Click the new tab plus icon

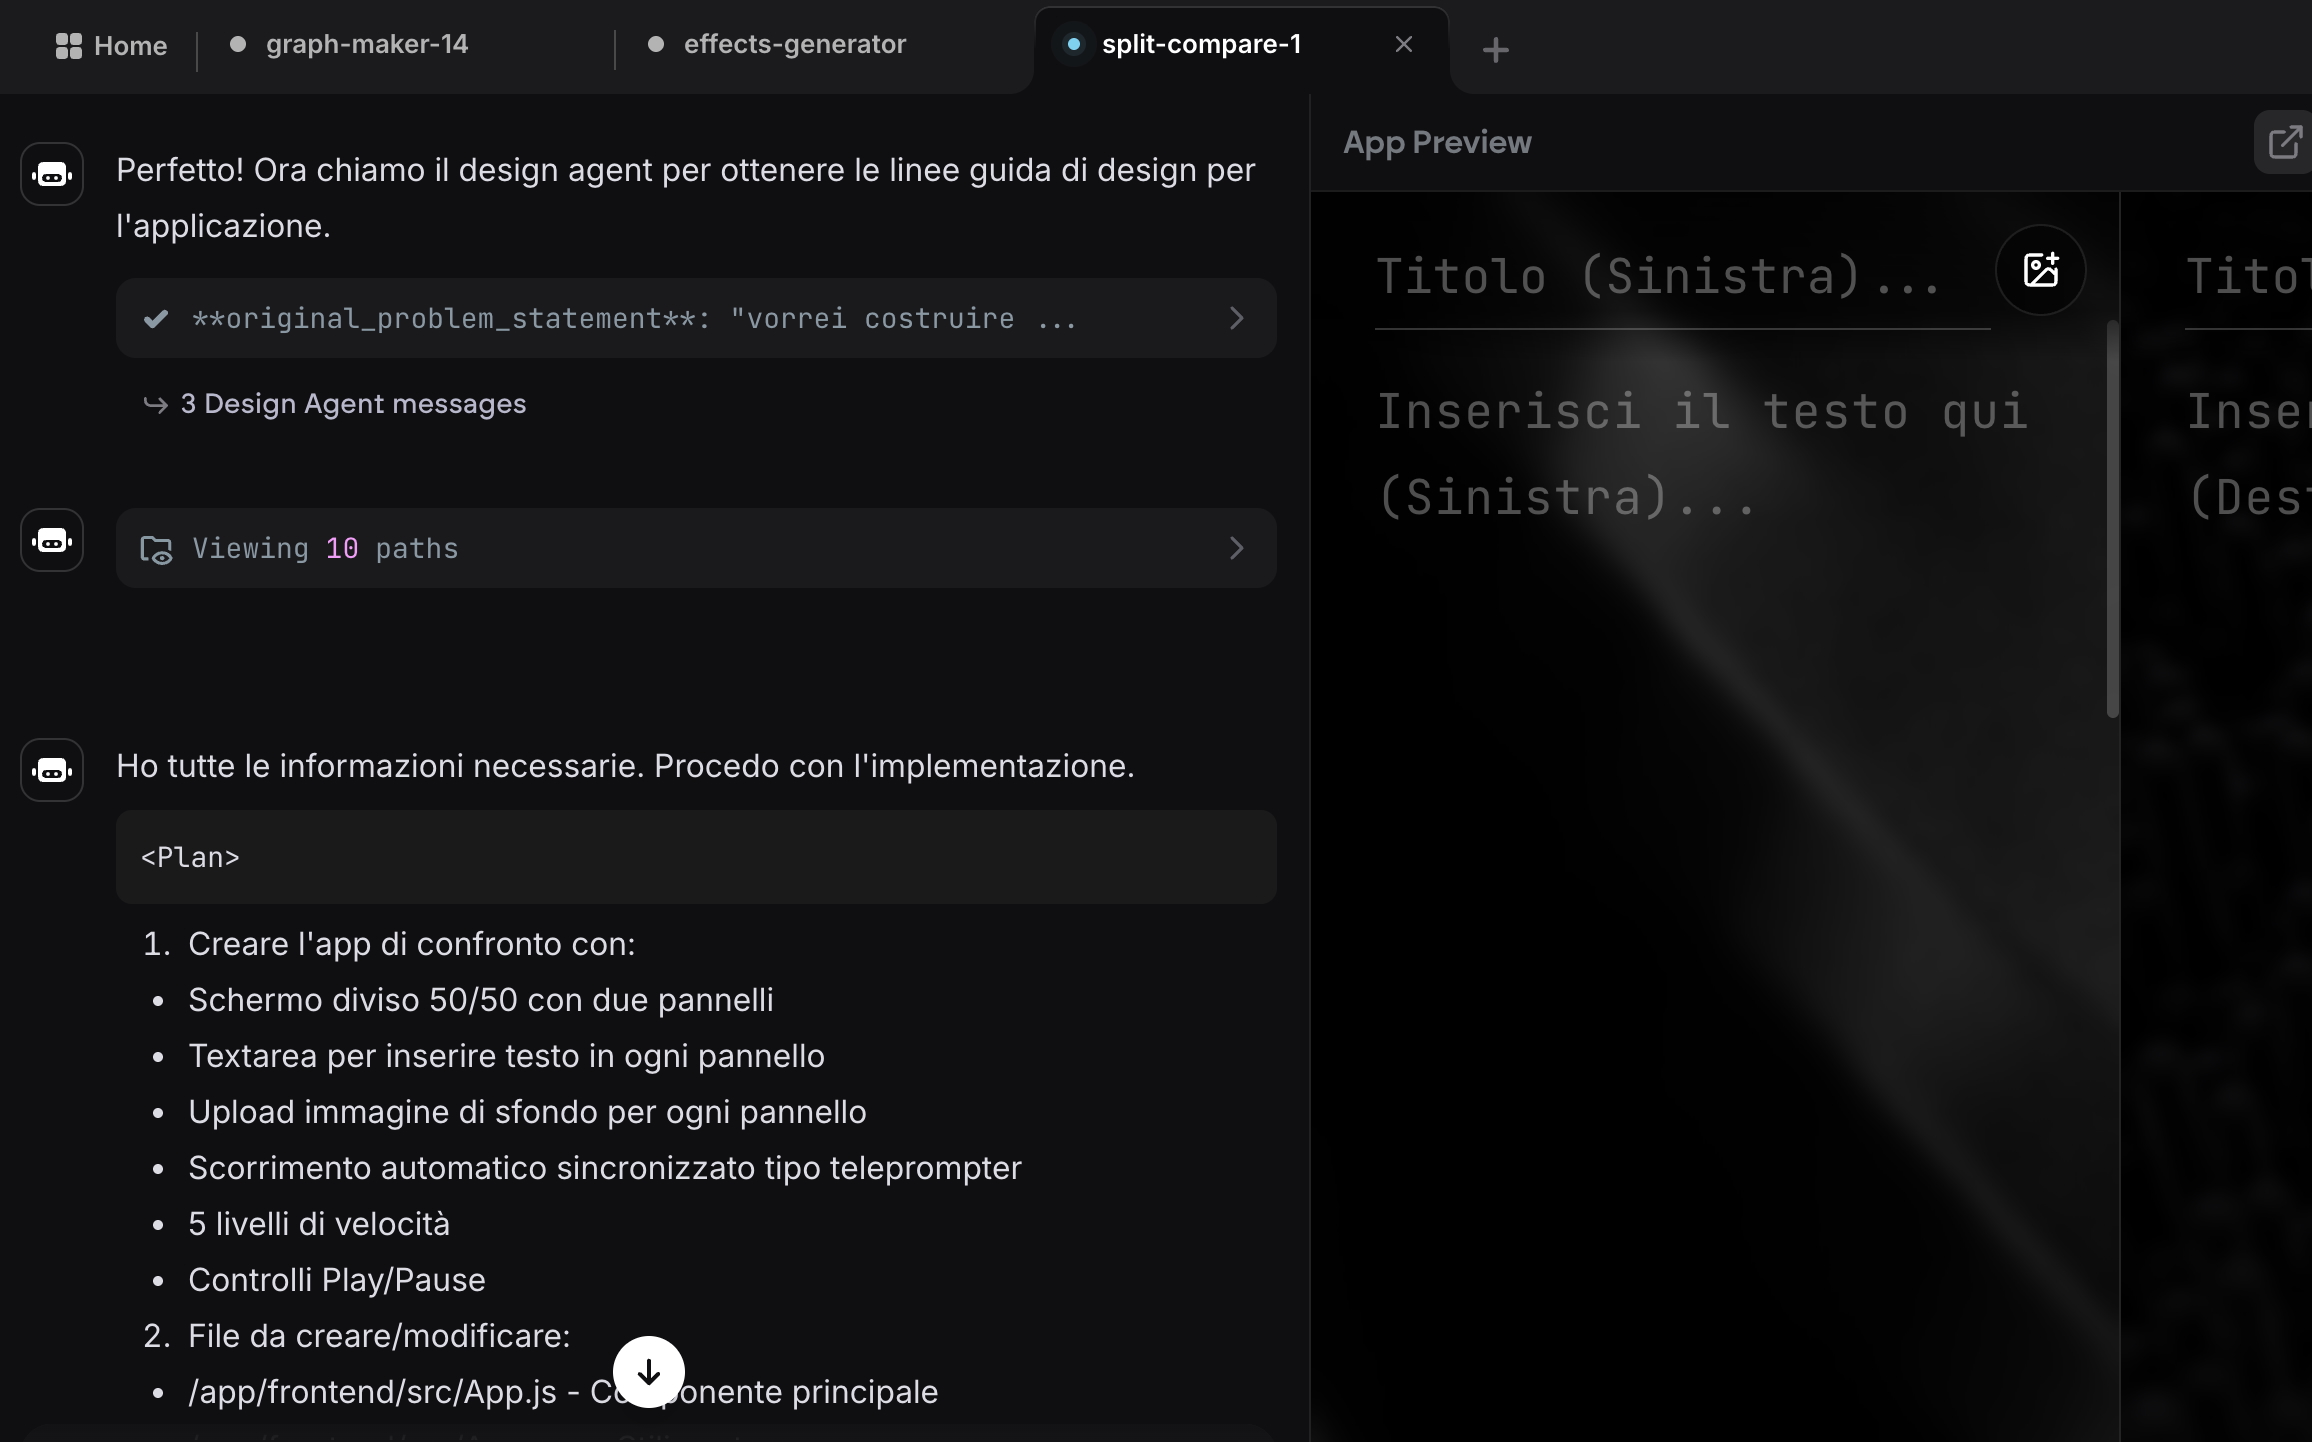(x=1495, y=50)
